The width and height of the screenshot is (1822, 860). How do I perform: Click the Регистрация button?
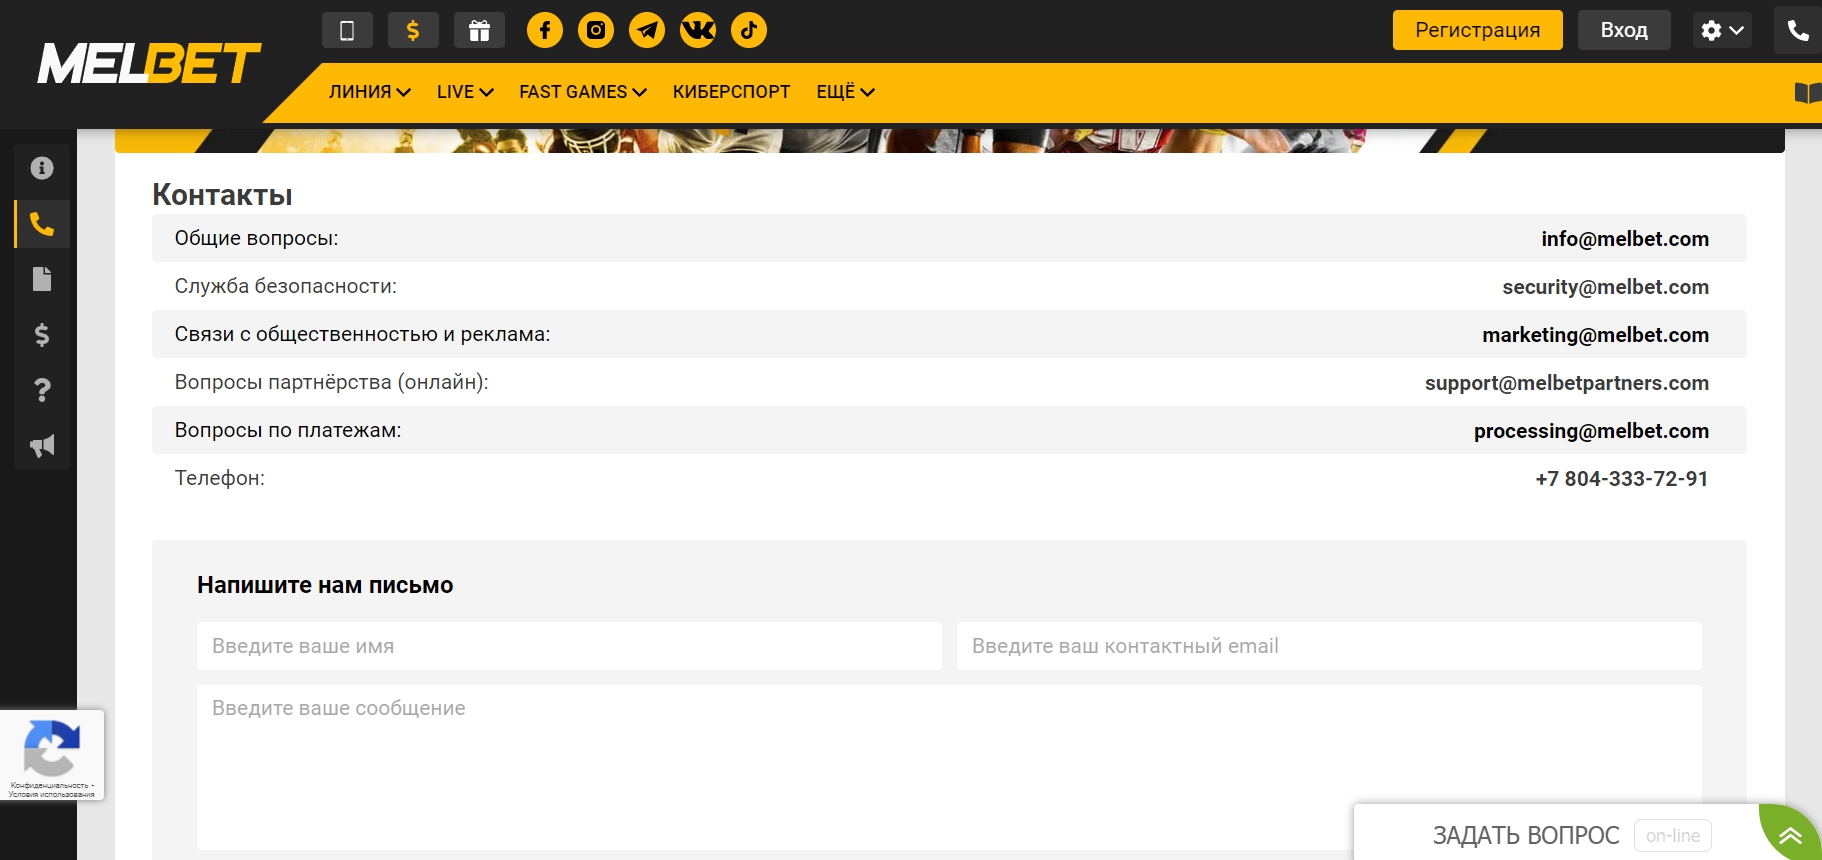(x=1477, y=30)
